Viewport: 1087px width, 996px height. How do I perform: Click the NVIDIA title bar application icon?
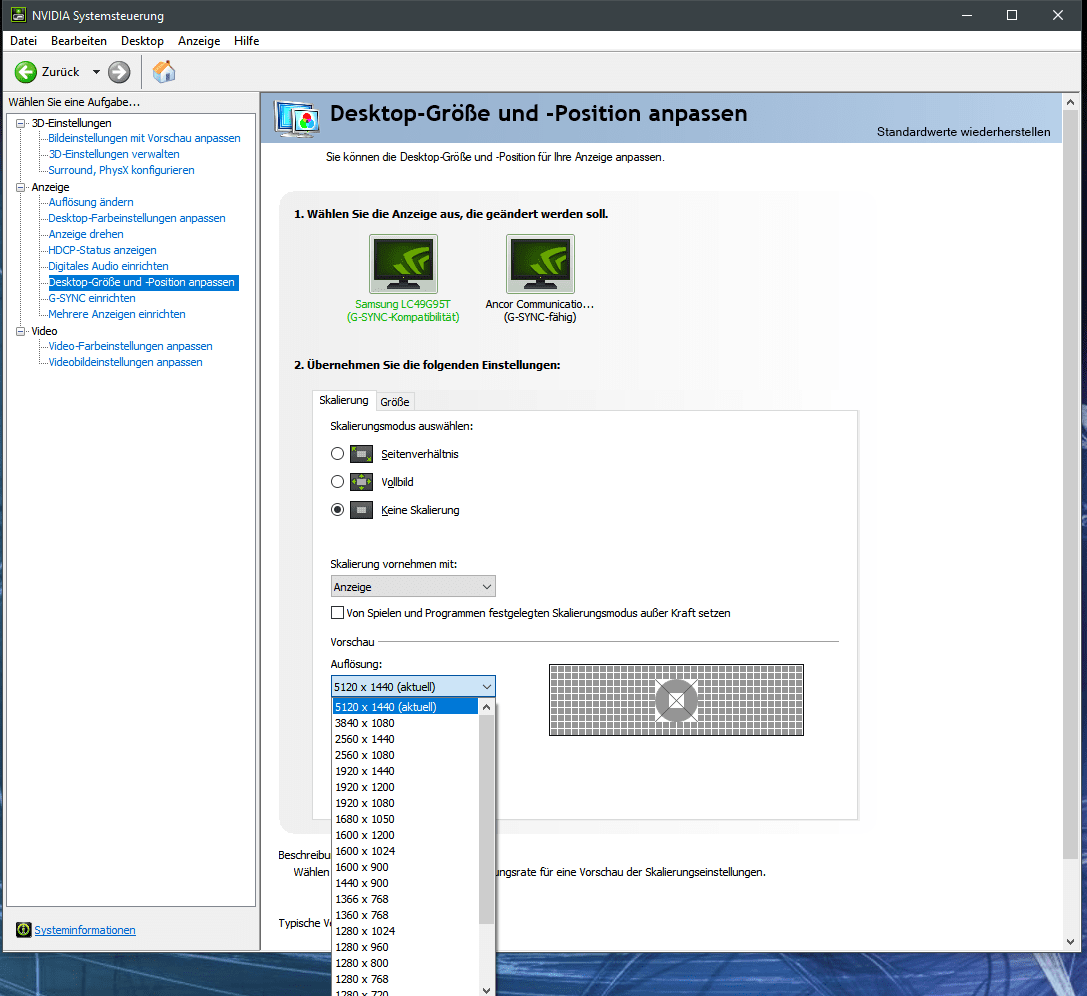pyautogui.click(x=18, y=15)
